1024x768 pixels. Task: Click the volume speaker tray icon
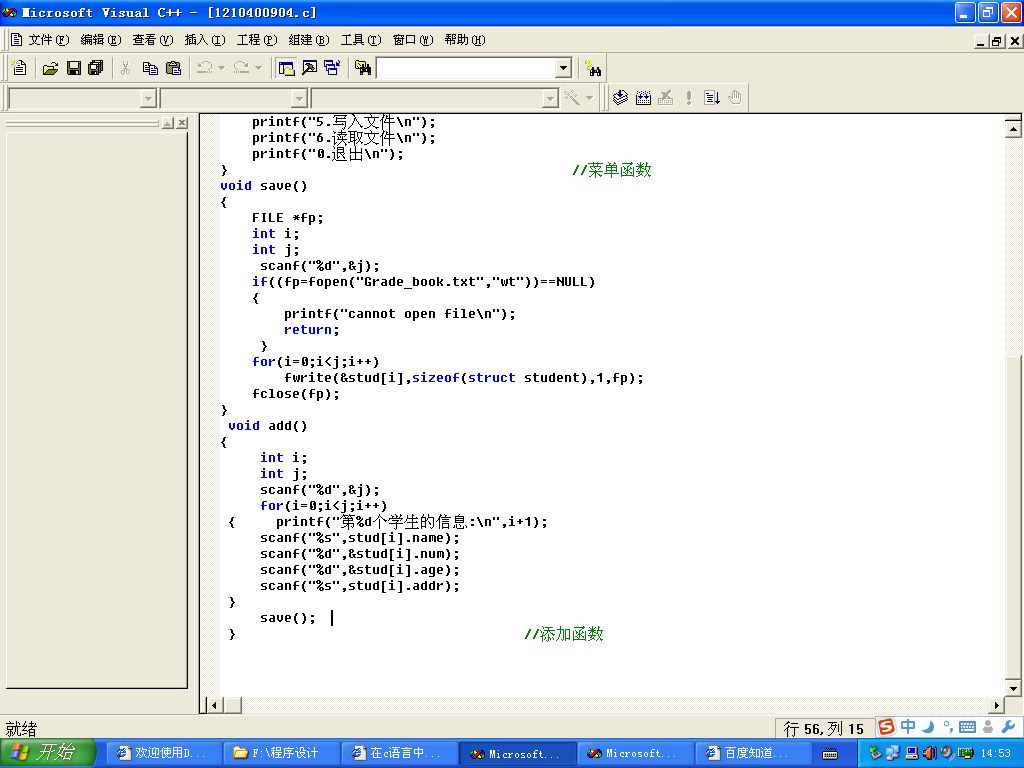click(x=930, y=753)
